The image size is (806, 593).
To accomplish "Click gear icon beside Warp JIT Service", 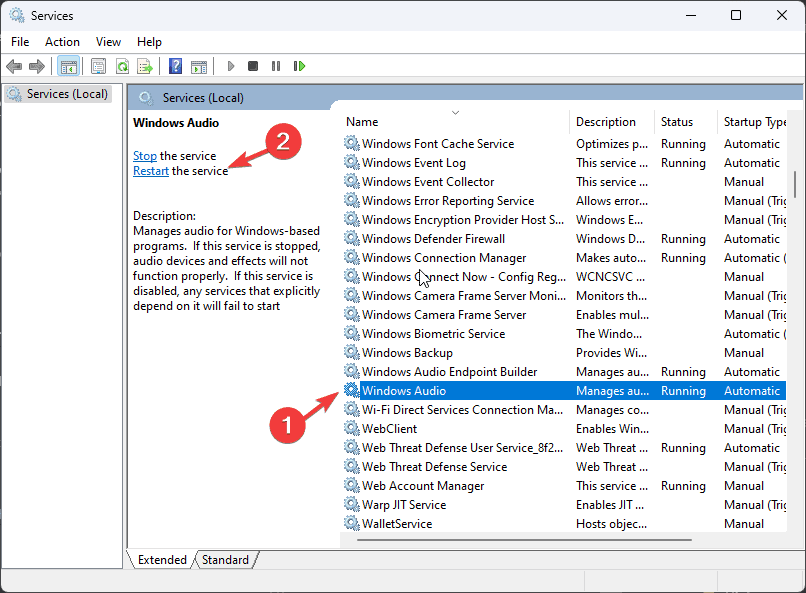I will 352,504.
